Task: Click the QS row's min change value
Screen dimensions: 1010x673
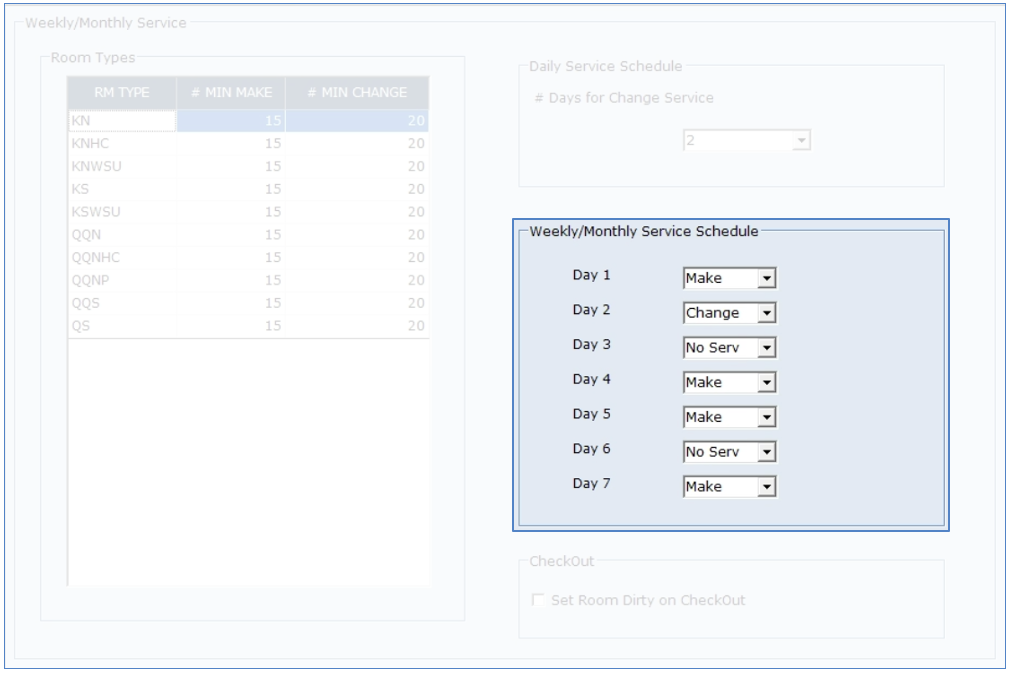Action: (x=357, y=325)
